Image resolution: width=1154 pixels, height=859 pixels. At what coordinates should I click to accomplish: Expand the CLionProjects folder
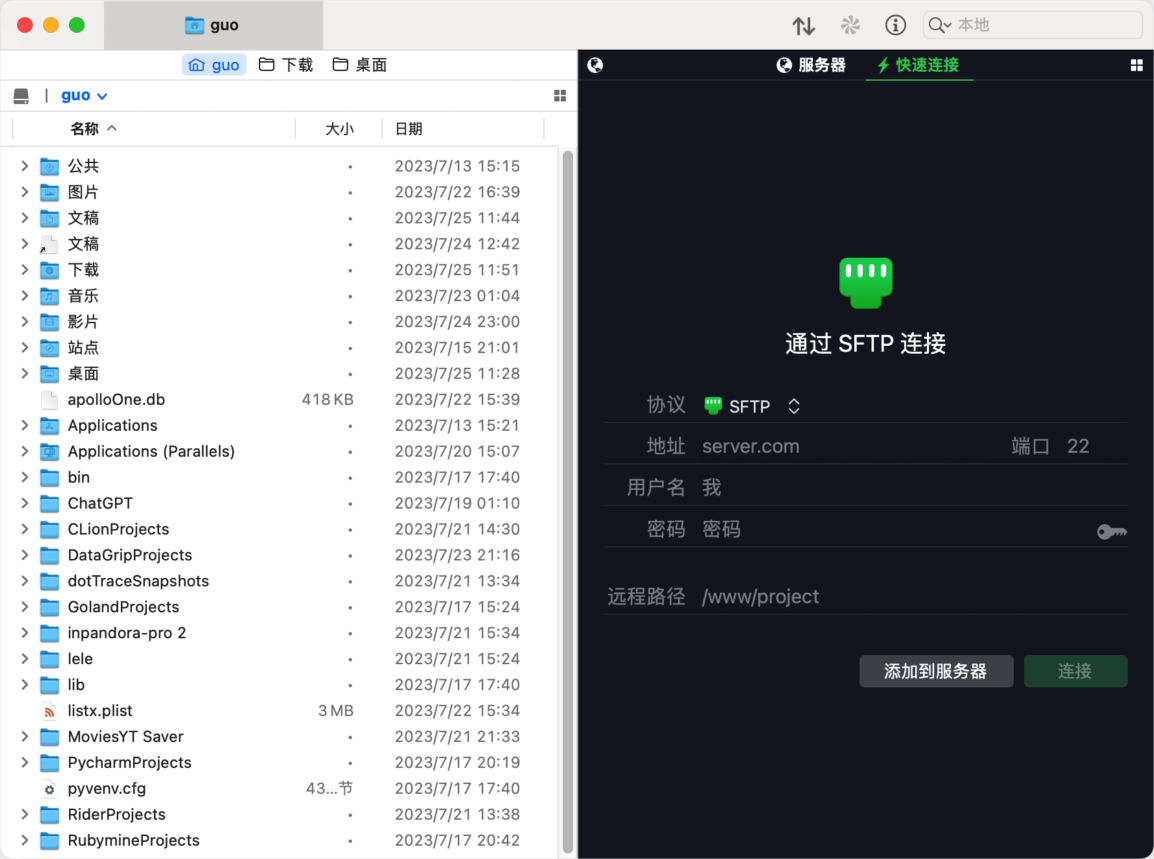click(24, 529)
